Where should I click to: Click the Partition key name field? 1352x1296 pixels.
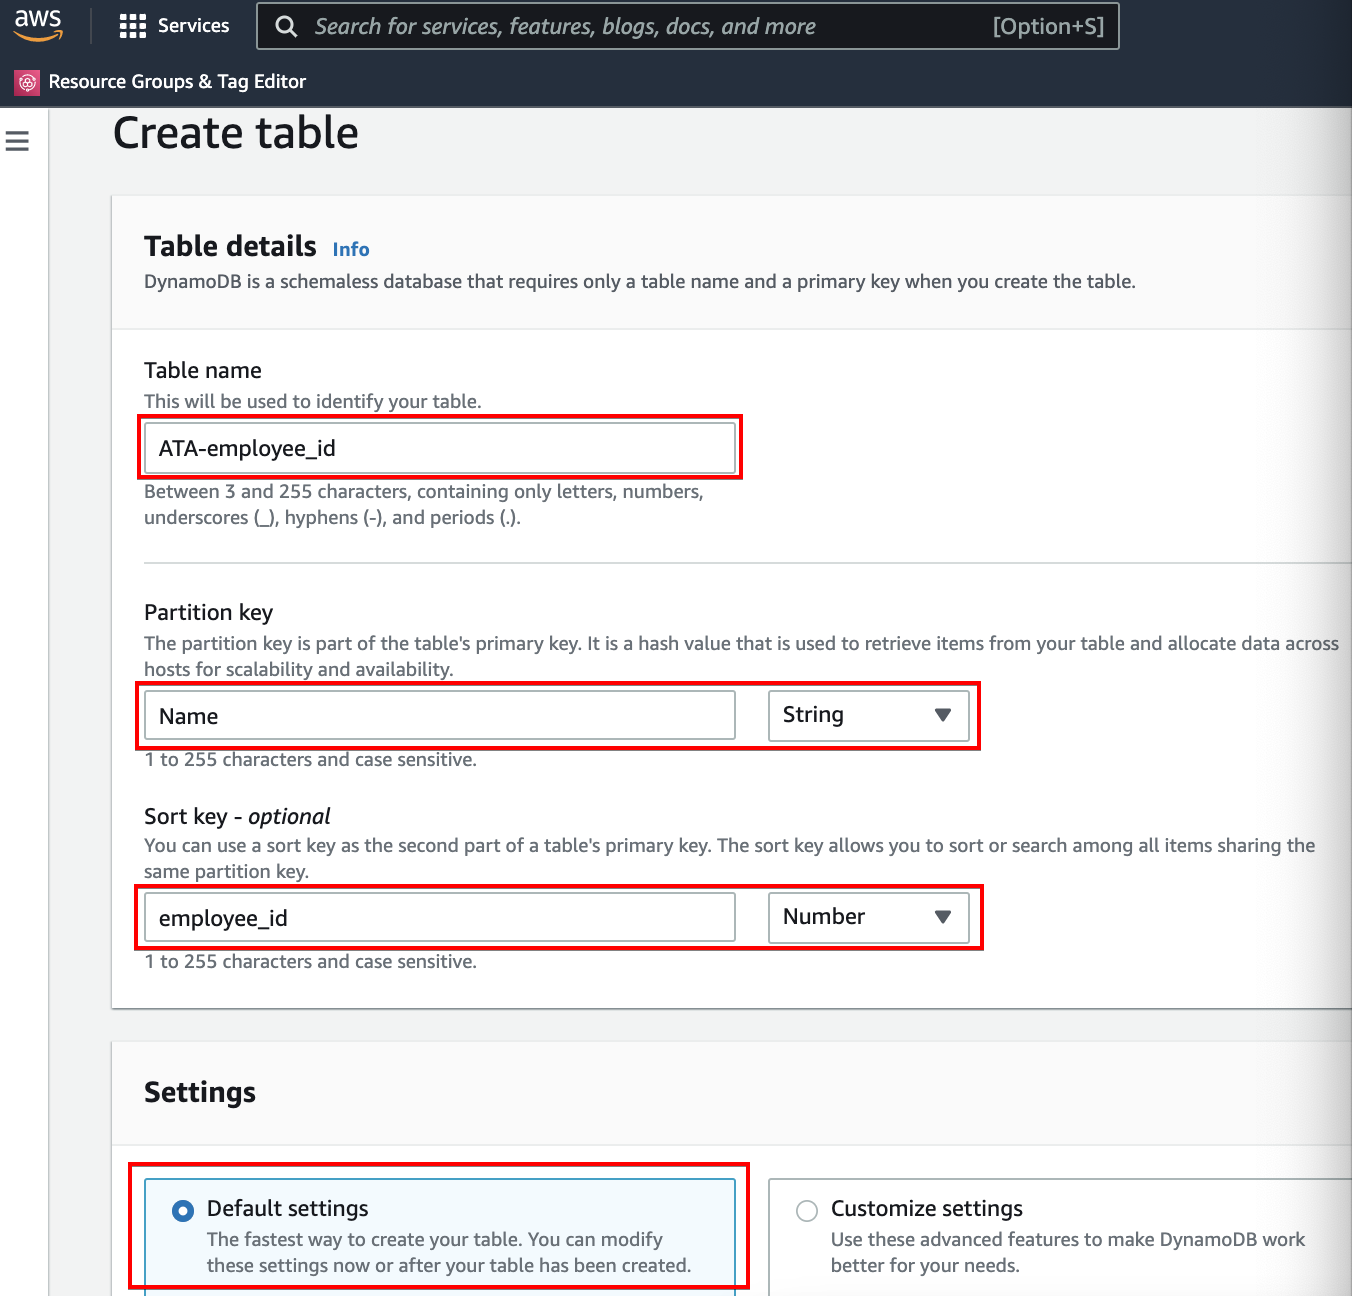click(x=440, y=716)
